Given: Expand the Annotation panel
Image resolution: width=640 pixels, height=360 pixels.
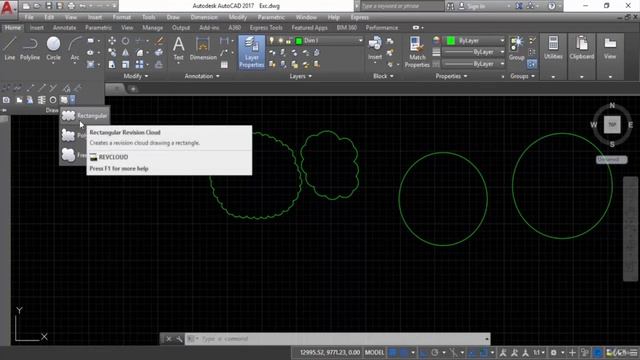Looking at the screenshot, I should [x=202, y=76].
